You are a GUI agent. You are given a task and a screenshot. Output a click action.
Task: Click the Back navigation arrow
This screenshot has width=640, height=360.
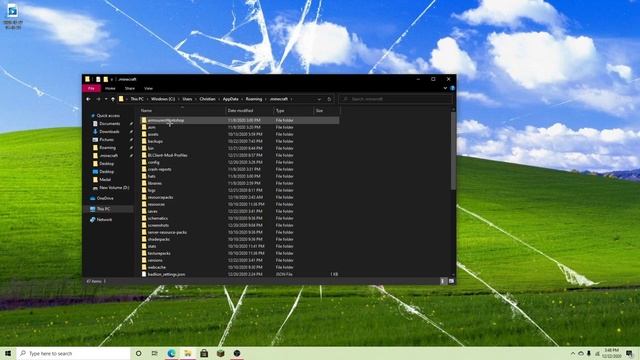(89, 99)
